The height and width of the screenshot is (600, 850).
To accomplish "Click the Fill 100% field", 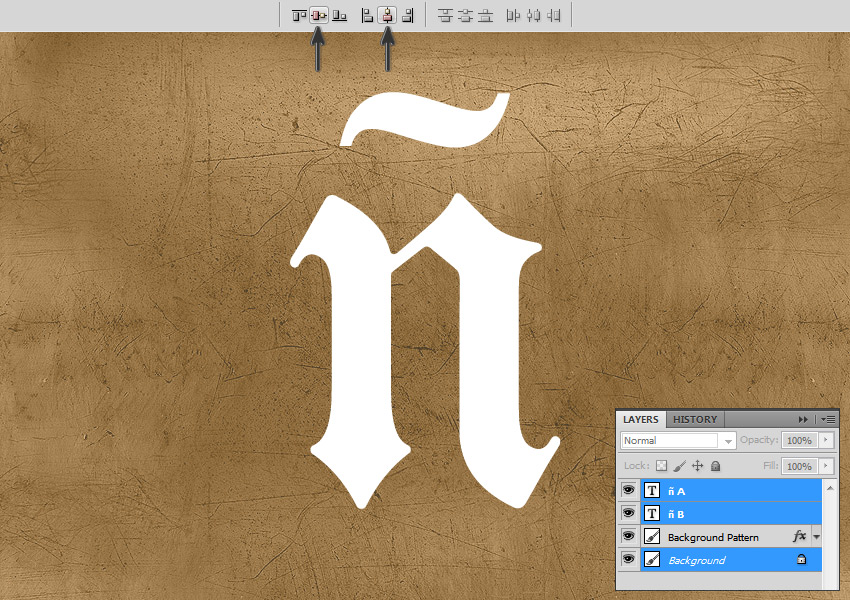I will tap(800, 466).
